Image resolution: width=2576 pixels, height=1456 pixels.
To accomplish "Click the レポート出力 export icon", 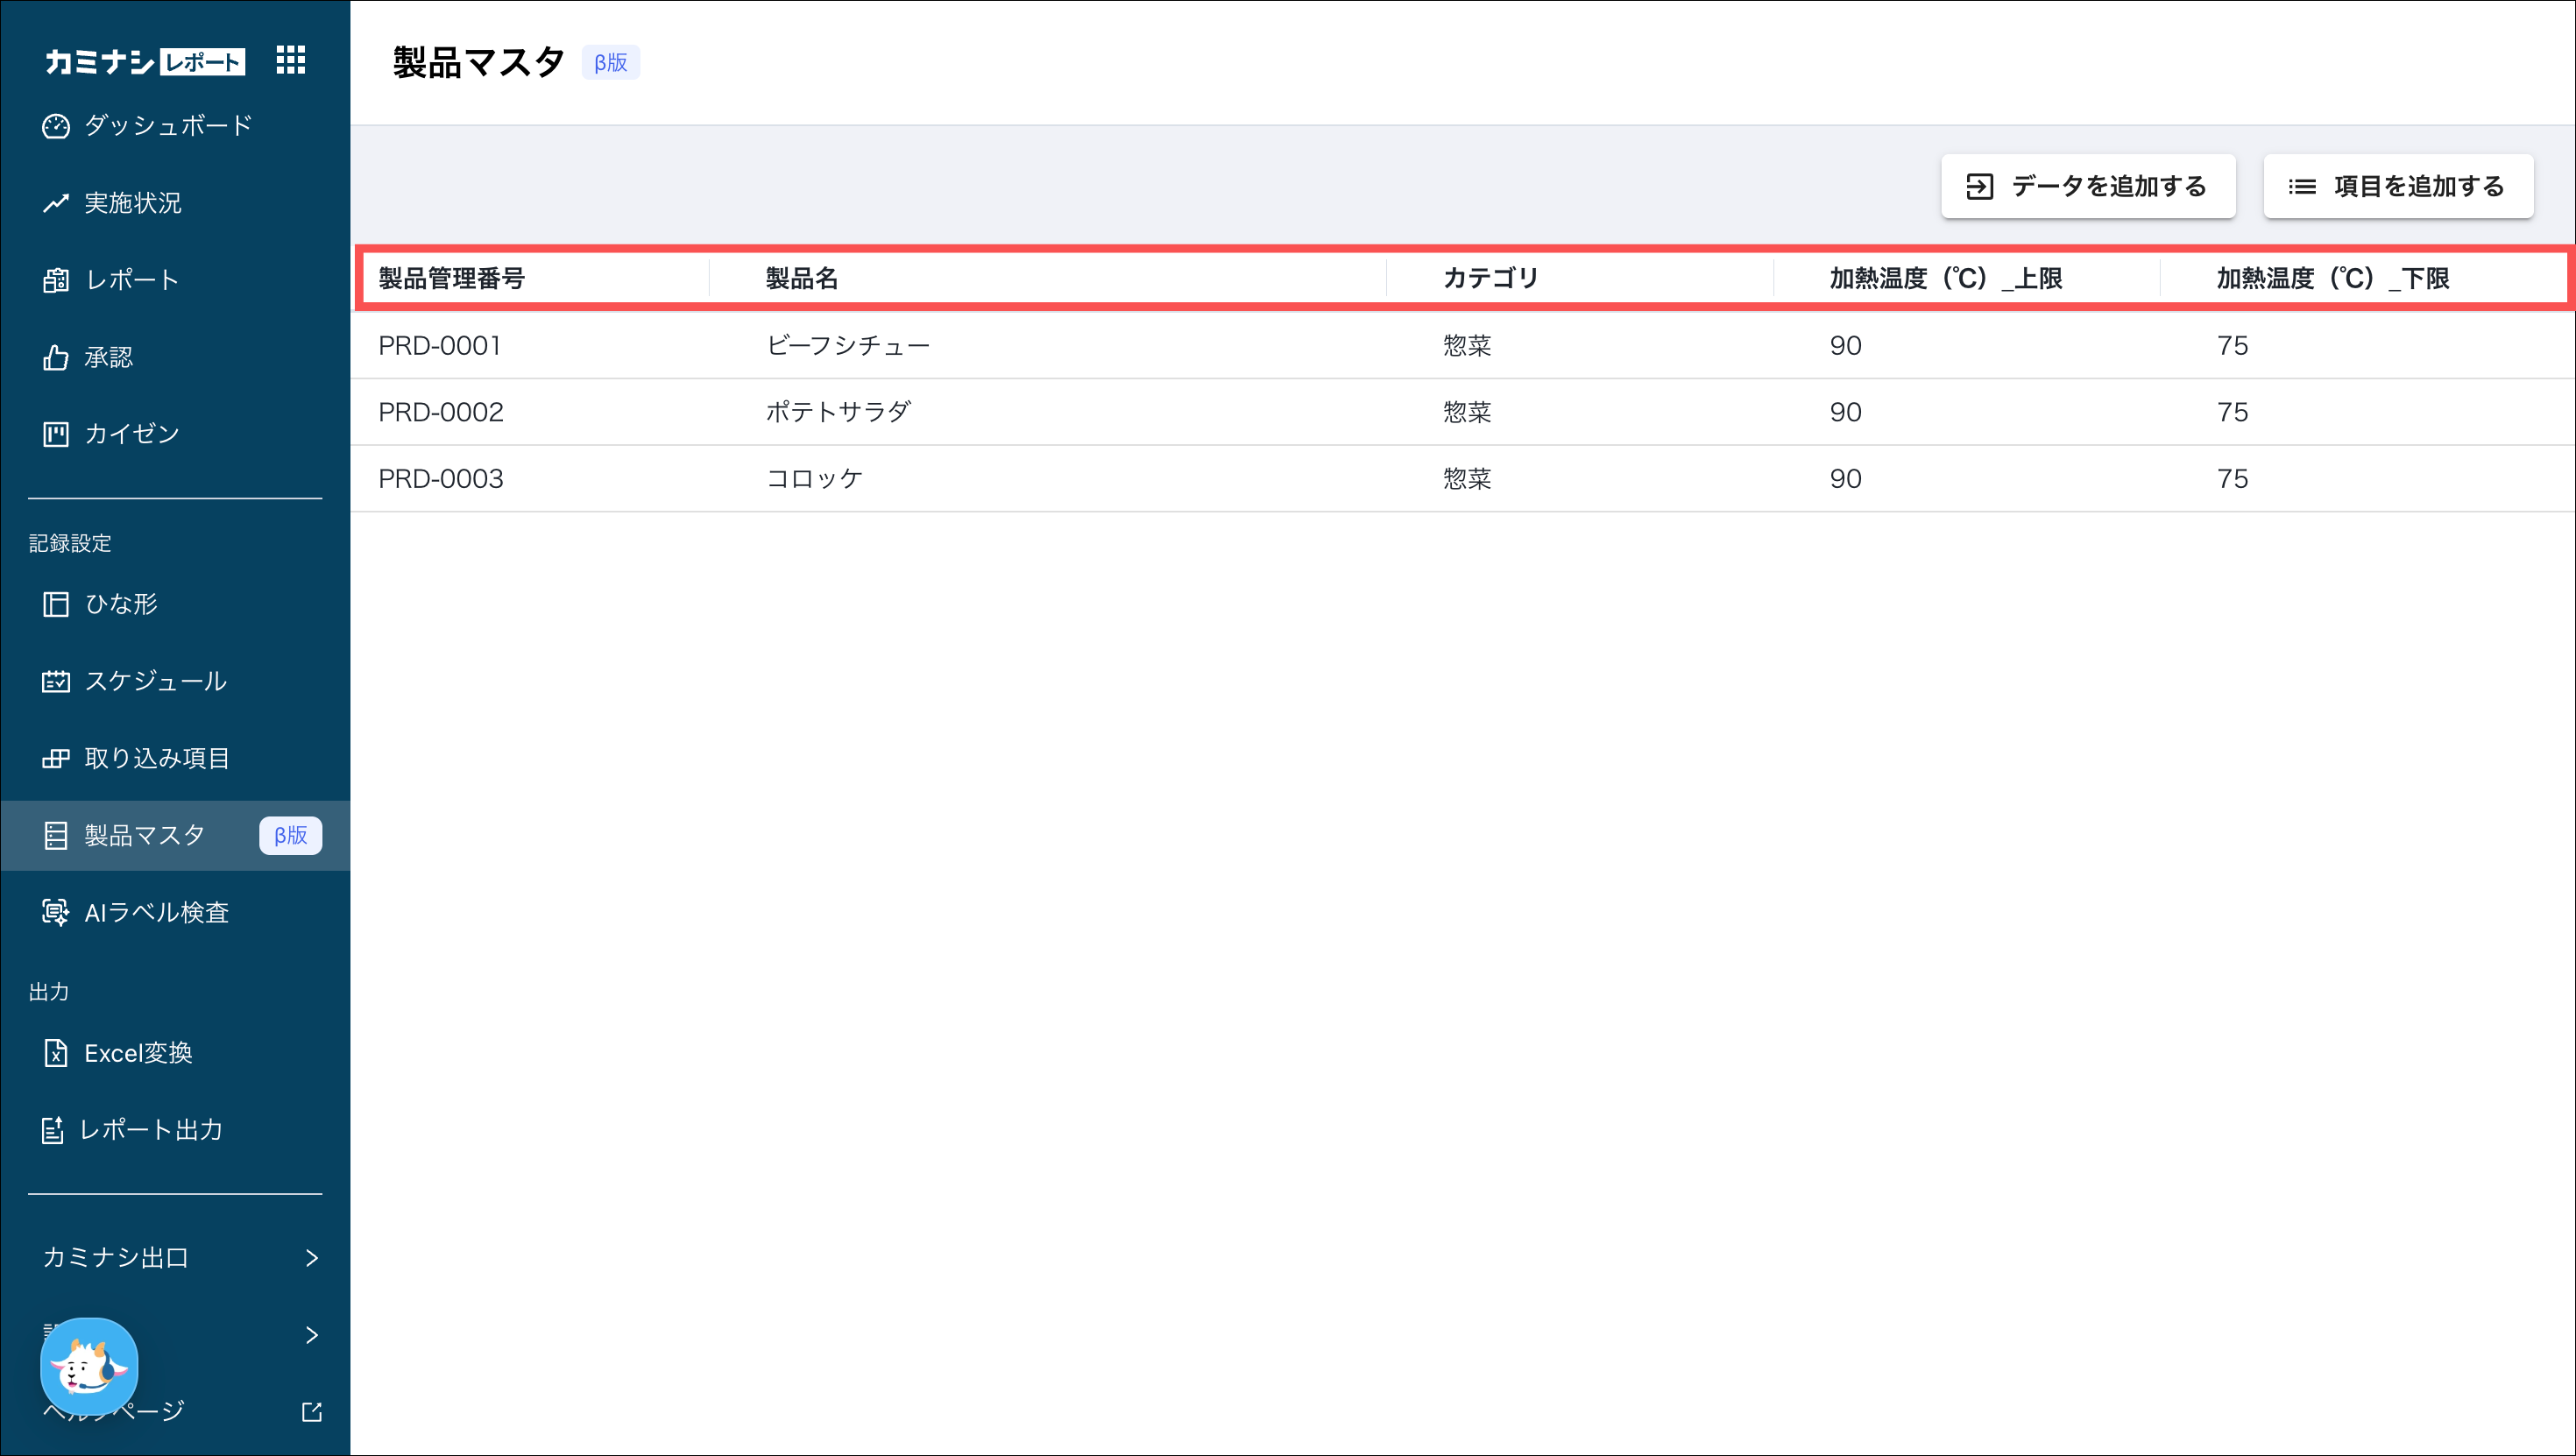I will (x=53, y=1130).
